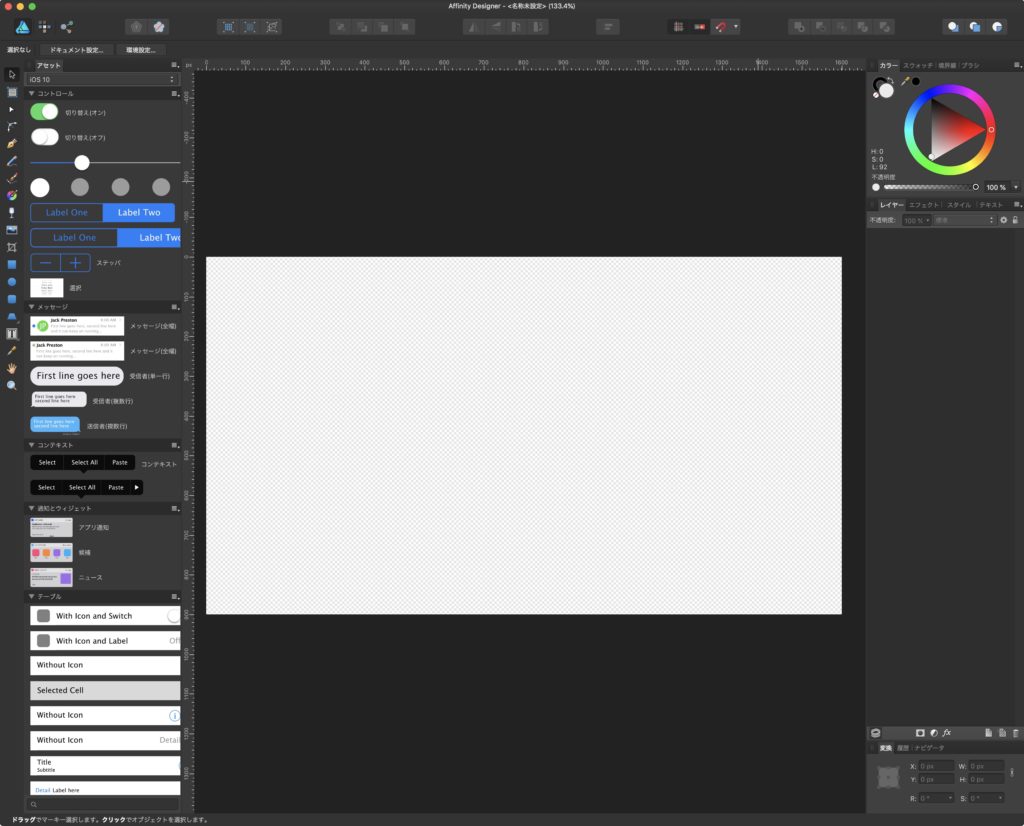Switch to the スタイル tab
This screenshot has width=1024, height=826.
click(959, 205)
